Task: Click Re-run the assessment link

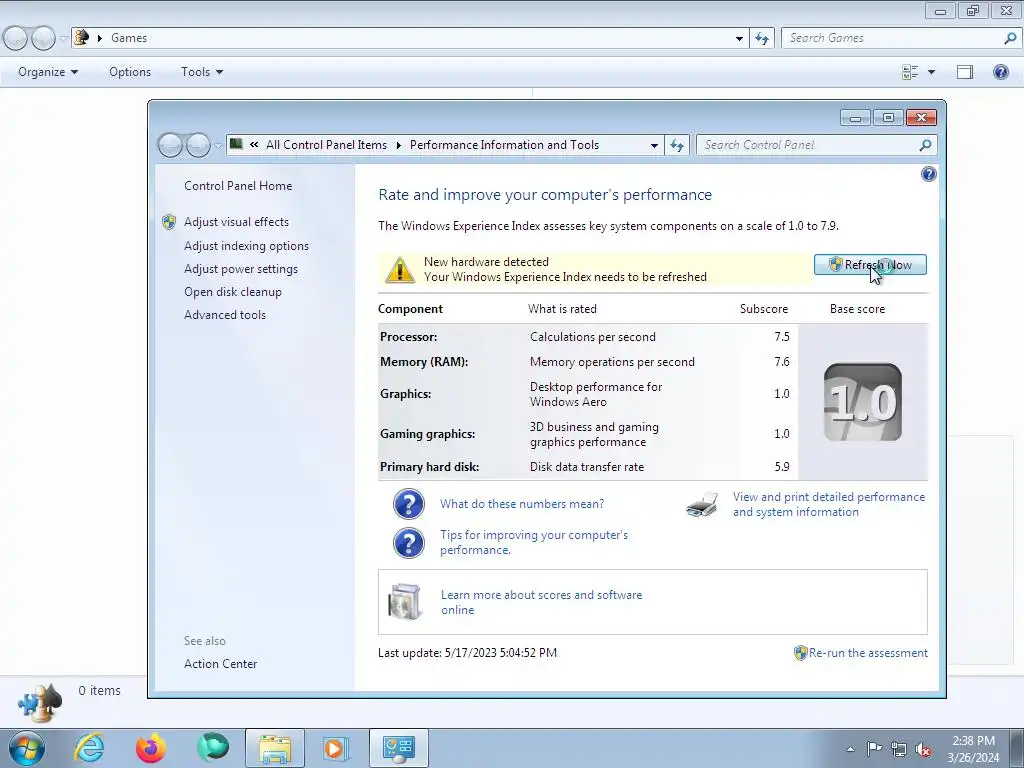Action: pos(868,652)
